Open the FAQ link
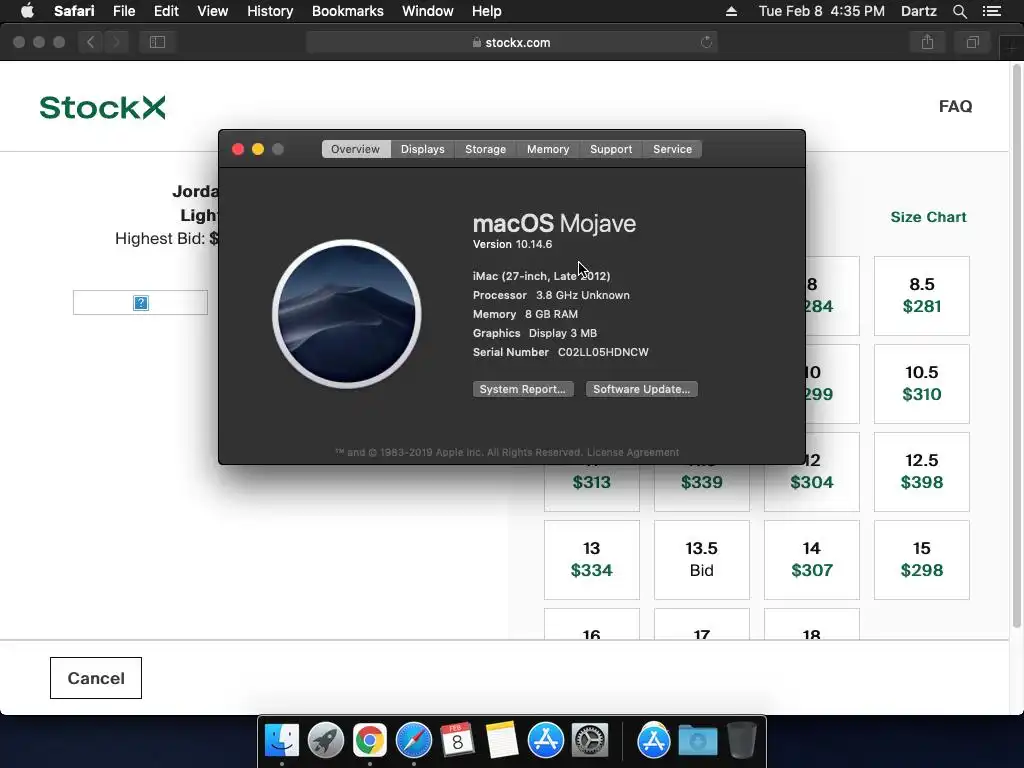Image resolution: width=1024 pixels, height=768 pixels. click(x=955, y=106)
